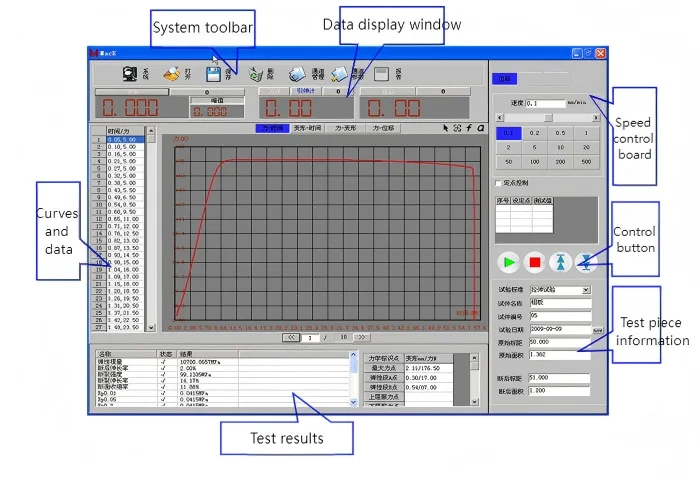Image resolution: width=700 pixels, height=480 pixels.
Task: Click the crosshead move-down arrows button
Action: click(x=586, y=262)
